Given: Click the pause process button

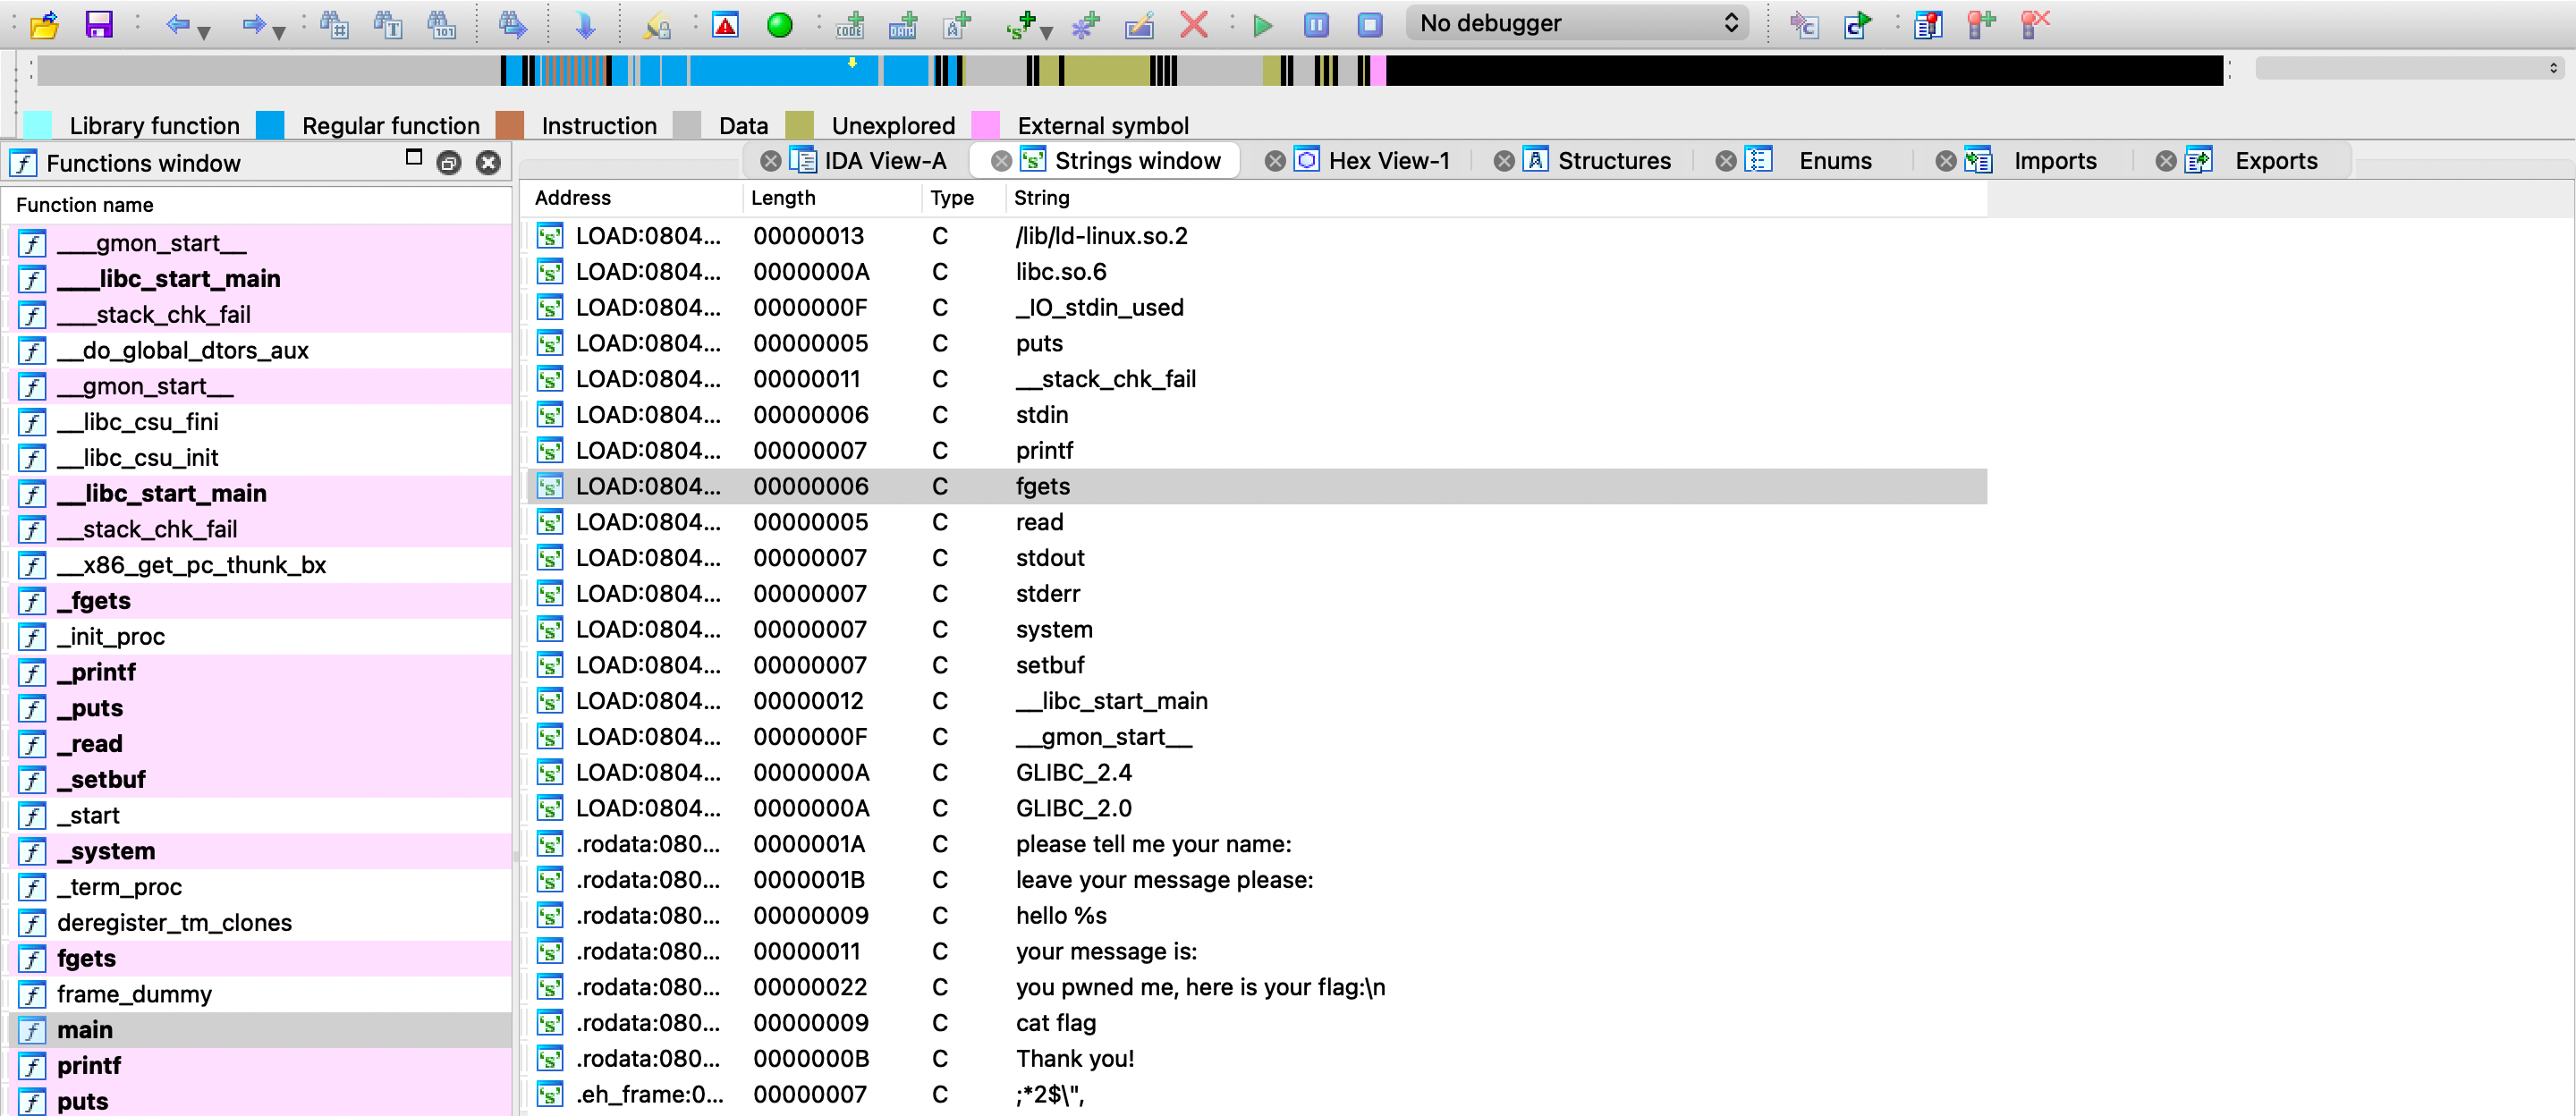Looking at the screenshot, I should tap(1316, 24).
